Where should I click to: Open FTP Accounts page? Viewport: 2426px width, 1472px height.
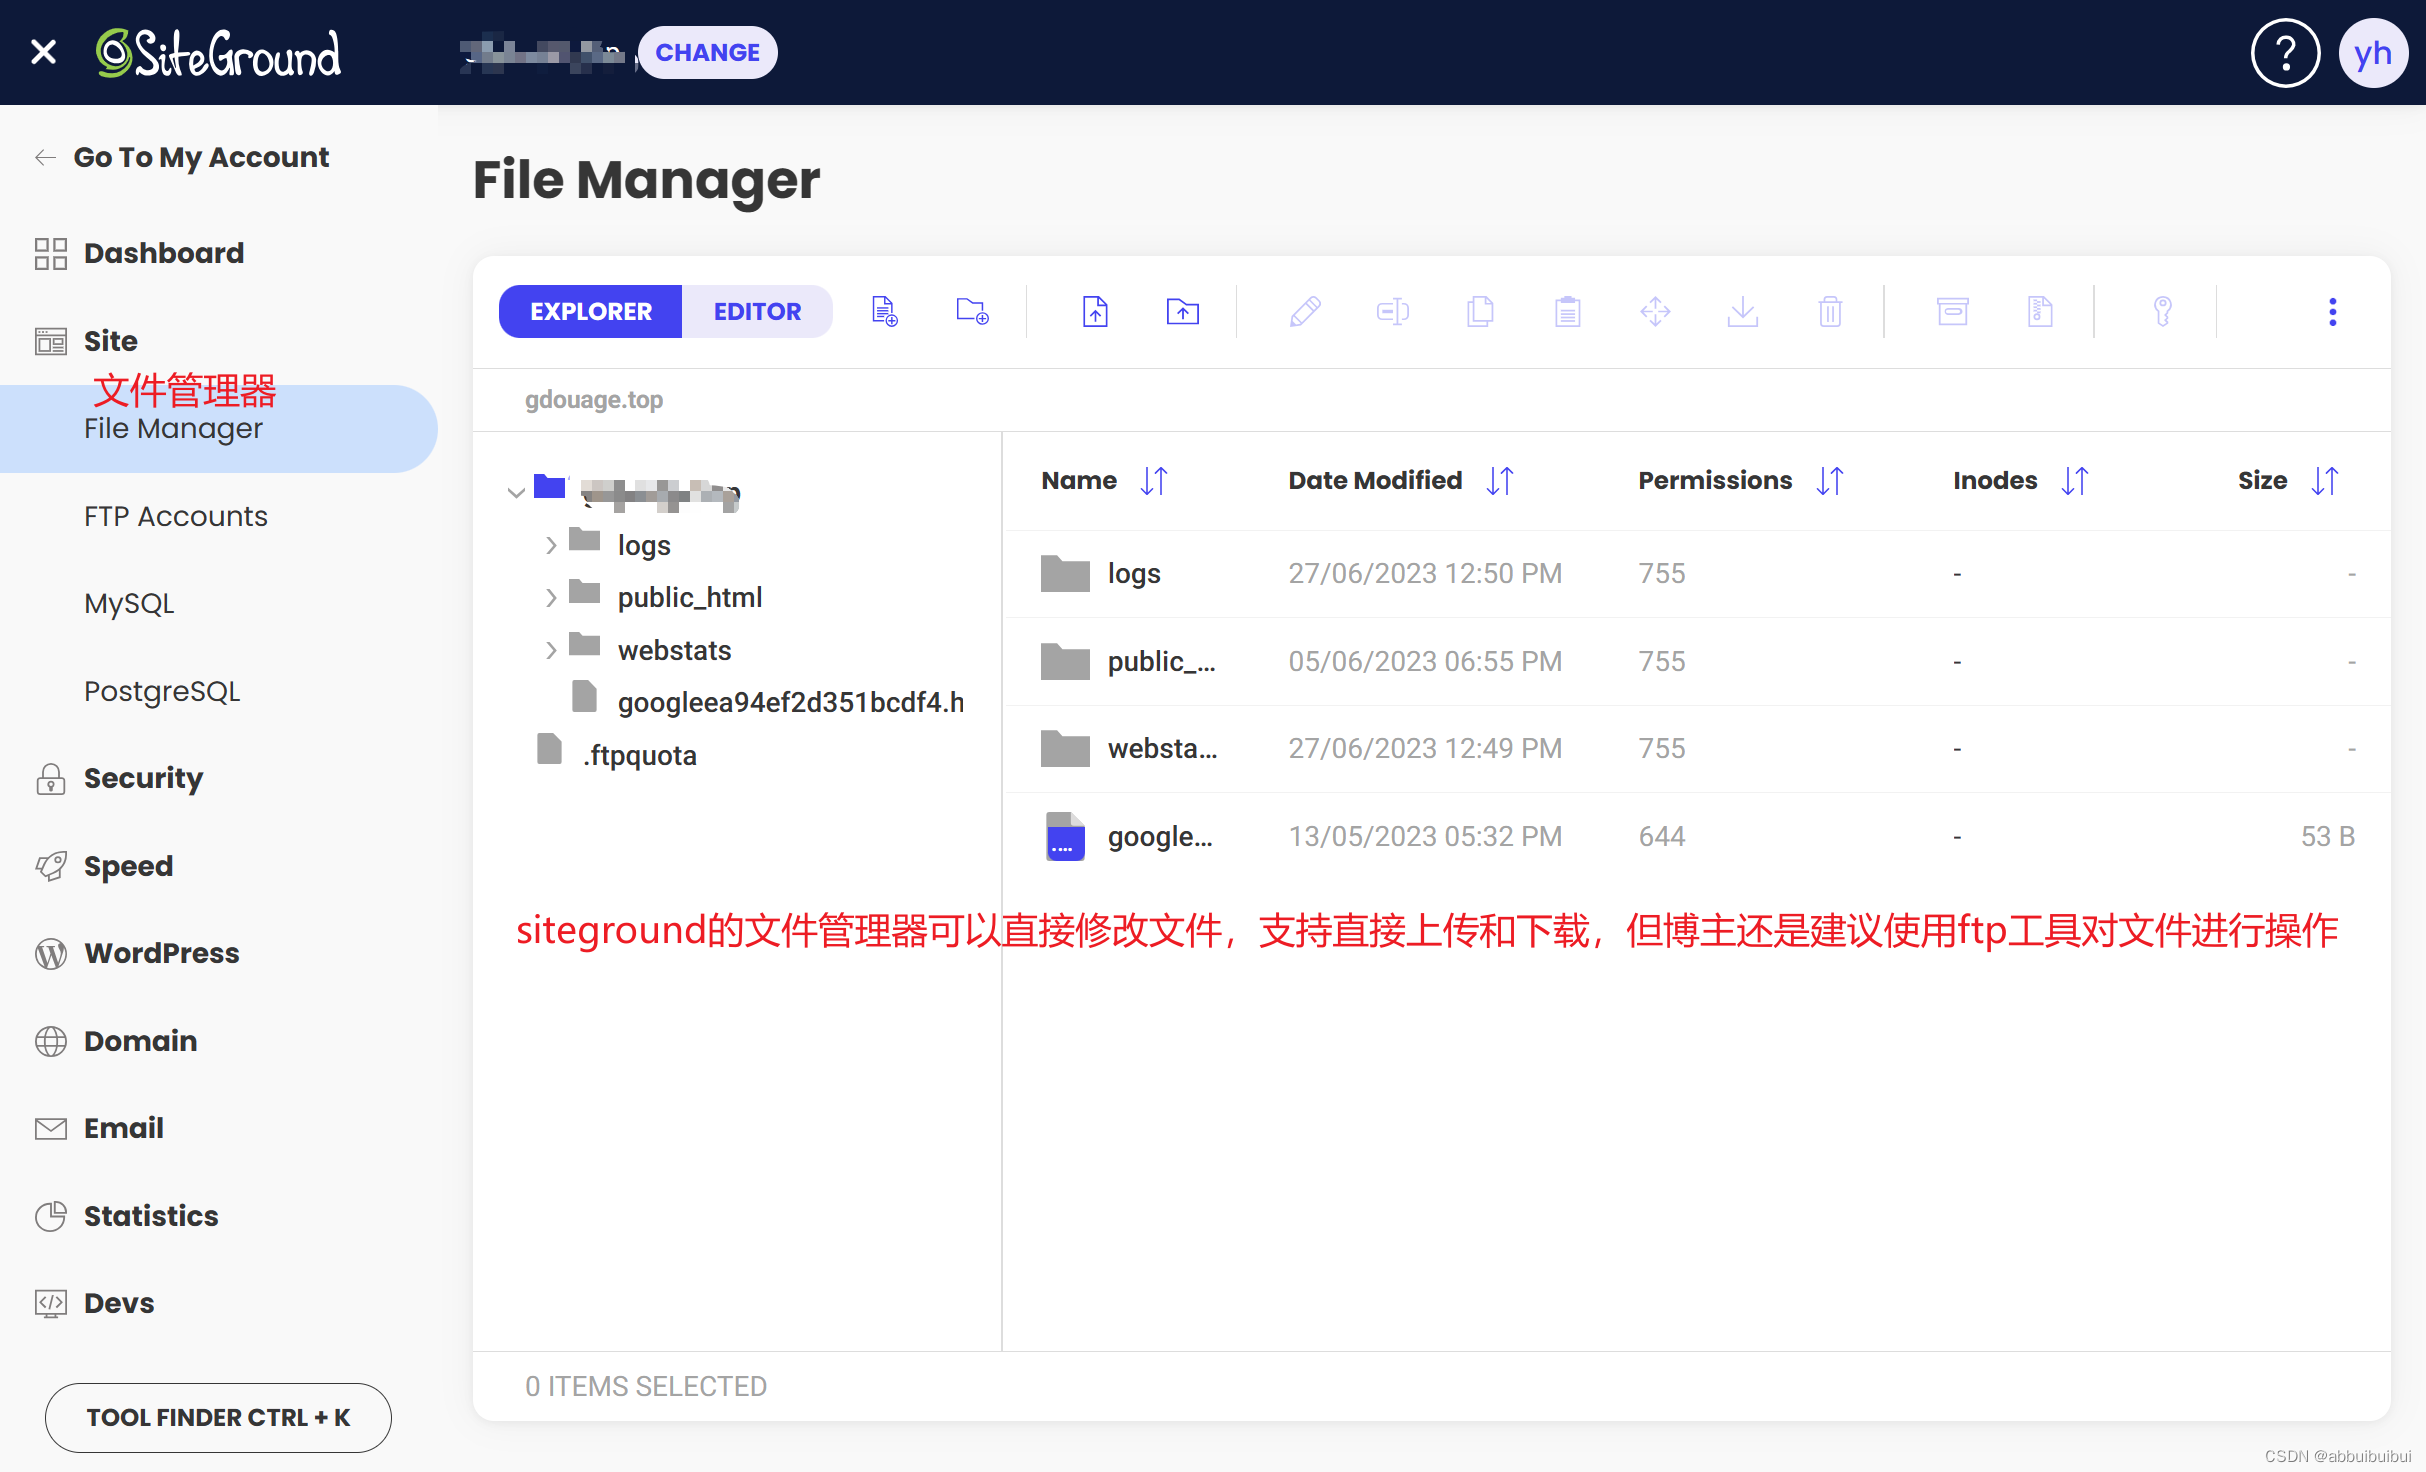(x=176, y=516)
